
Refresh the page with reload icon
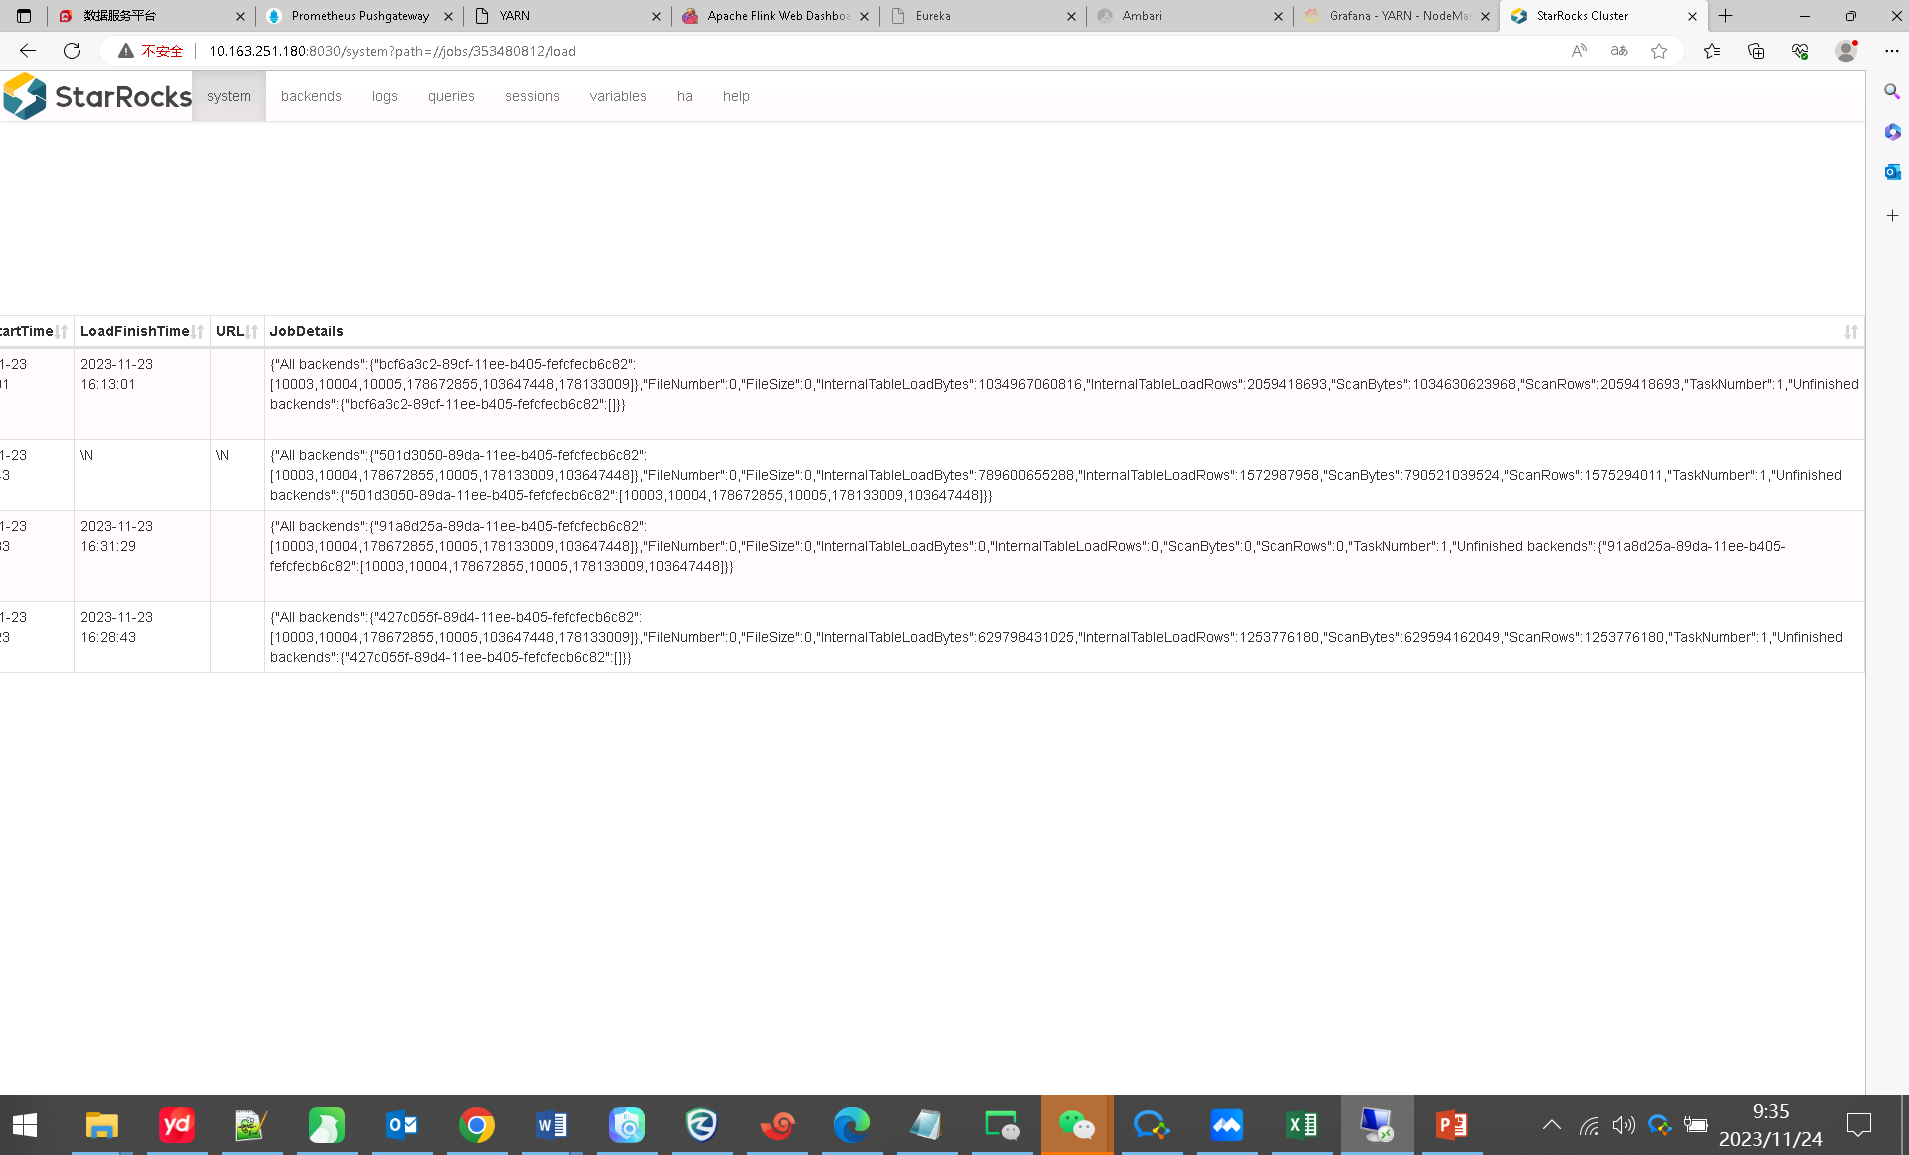click(72, 51)
